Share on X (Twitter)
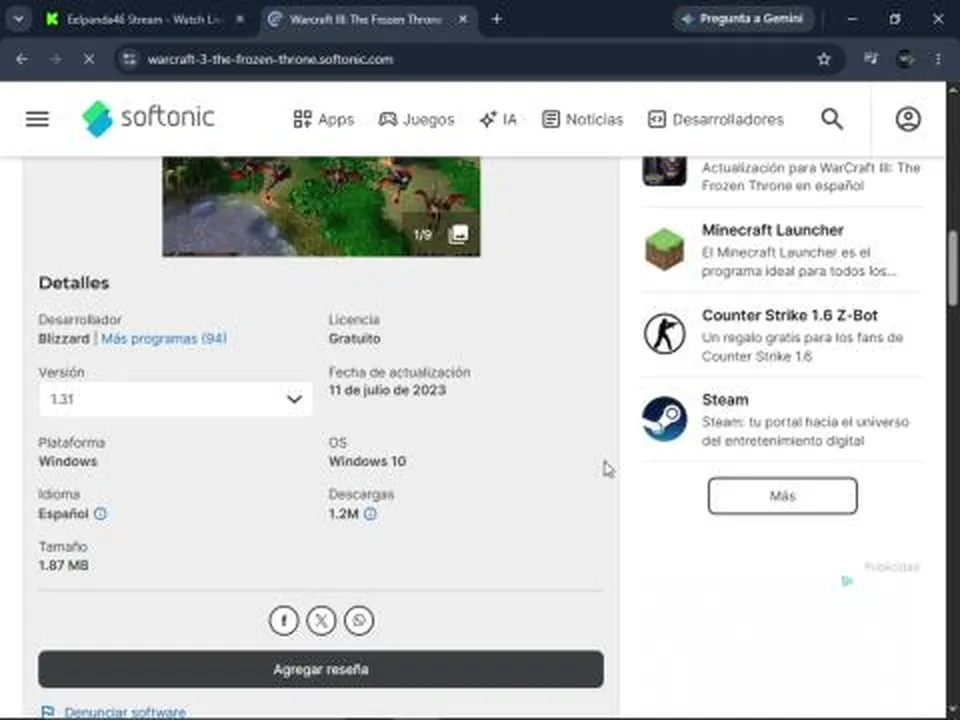This screenshot has height=720, width=960. click(x=321, y=620)
